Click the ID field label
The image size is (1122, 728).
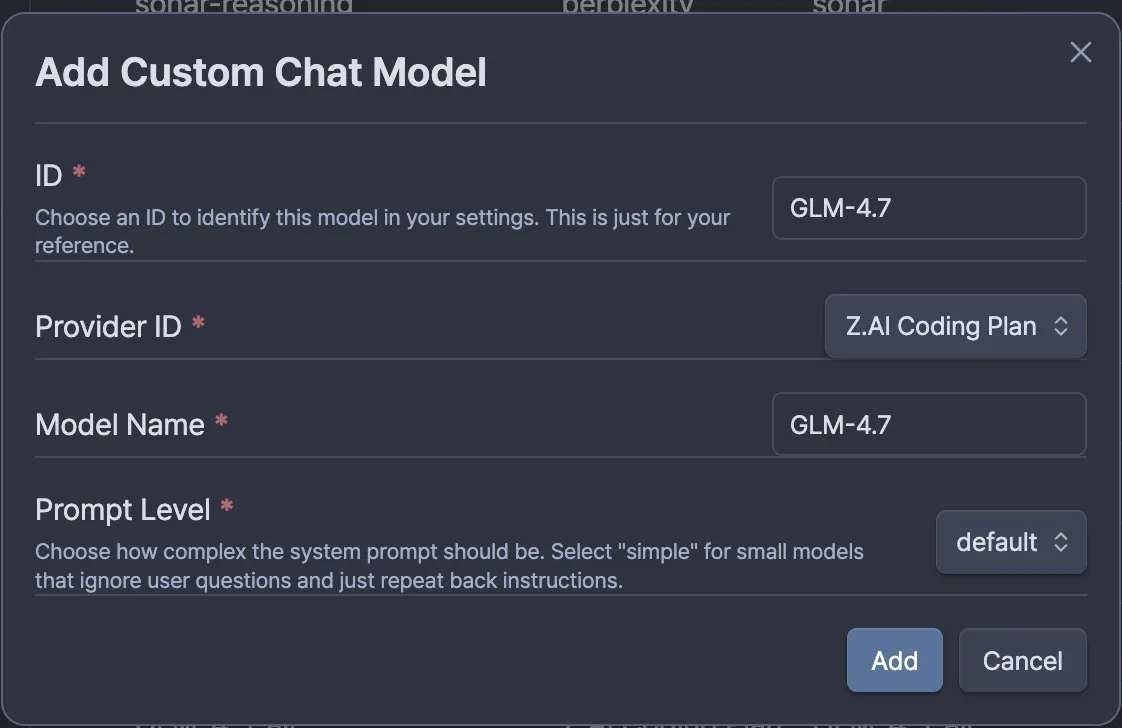49,176
